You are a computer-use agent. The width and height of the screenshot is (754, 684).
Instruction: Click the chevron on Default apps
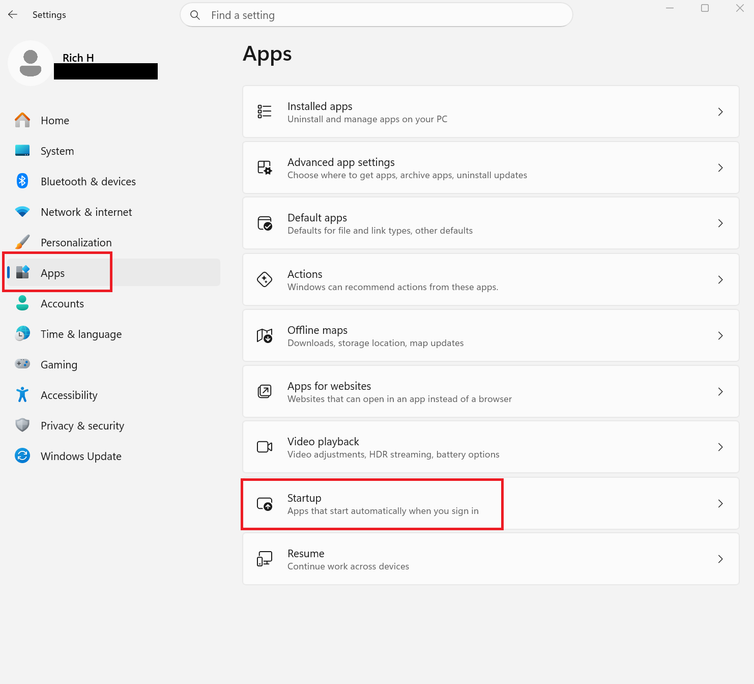(720, 223)
